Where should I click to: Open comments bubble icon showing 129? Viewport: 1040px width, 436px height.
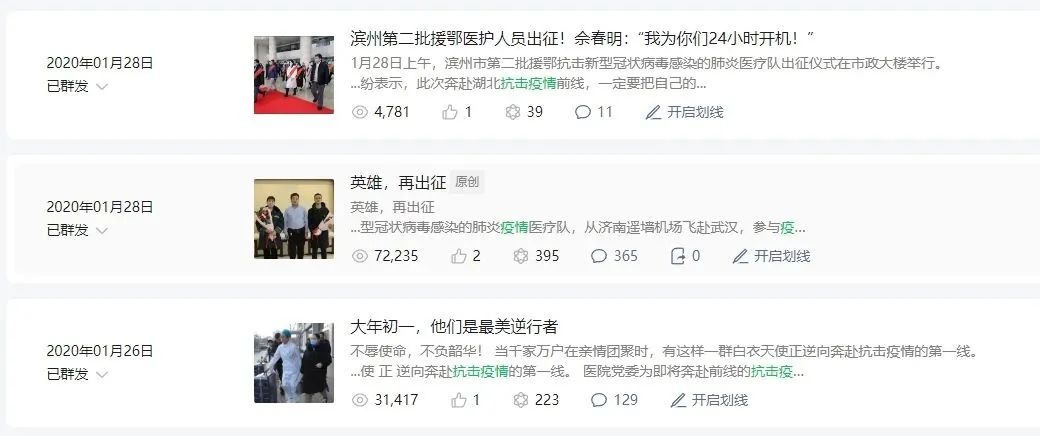coord(599,400)
